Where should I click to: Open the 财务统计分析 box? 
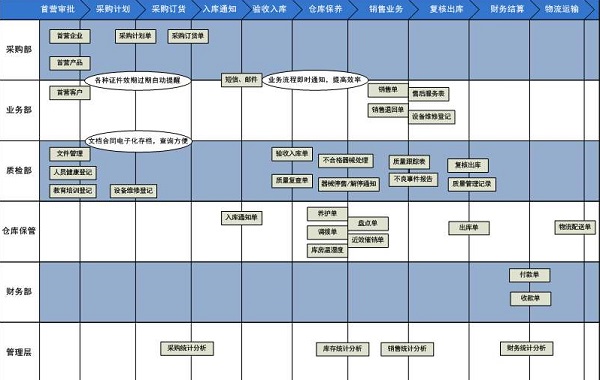[527, 348]
